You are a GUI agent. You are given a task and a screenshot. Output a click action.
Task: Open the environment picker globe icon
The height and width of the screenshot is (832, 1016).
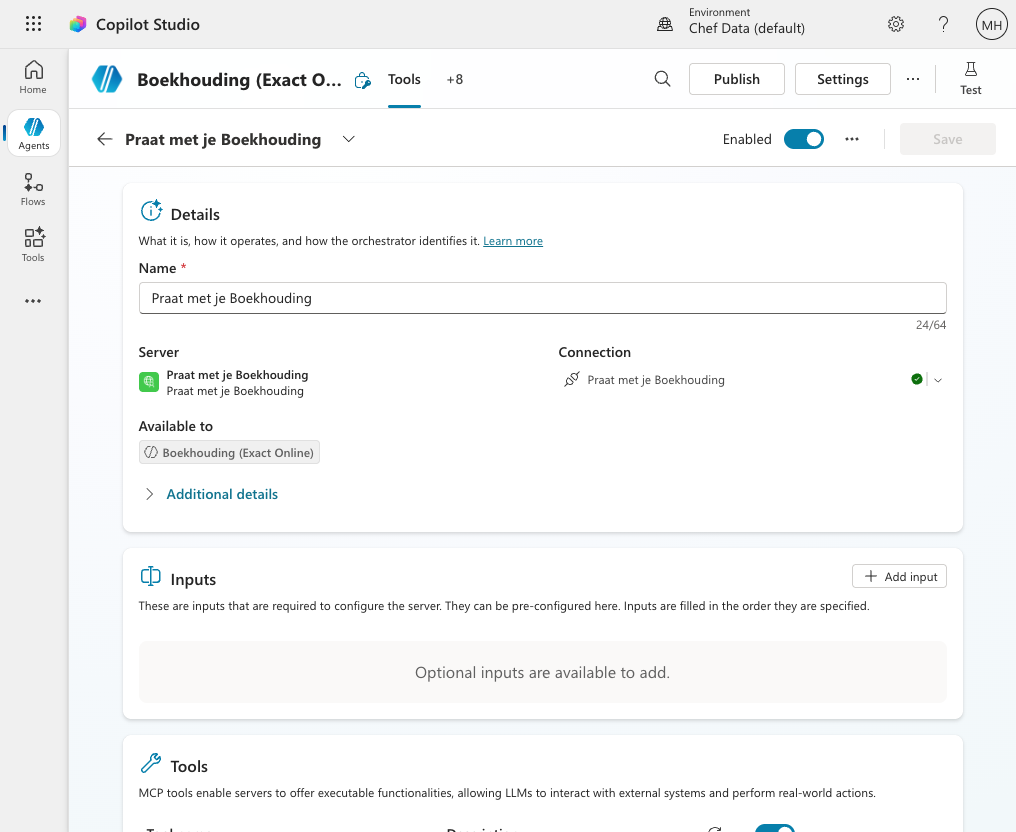(x=665, y=24)
